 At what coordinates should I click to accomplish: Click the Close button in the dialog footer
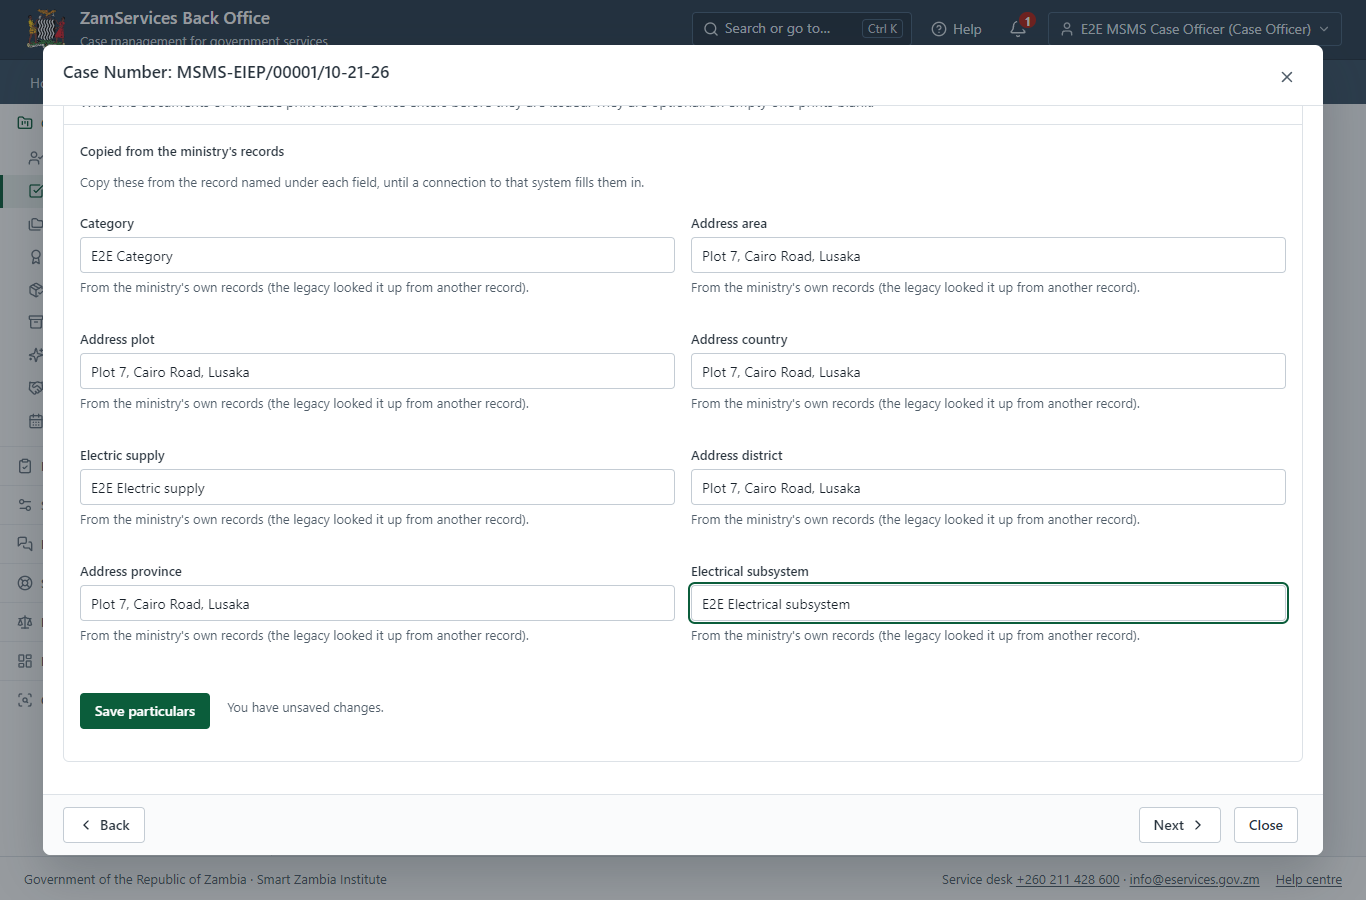coord(1266,825)
